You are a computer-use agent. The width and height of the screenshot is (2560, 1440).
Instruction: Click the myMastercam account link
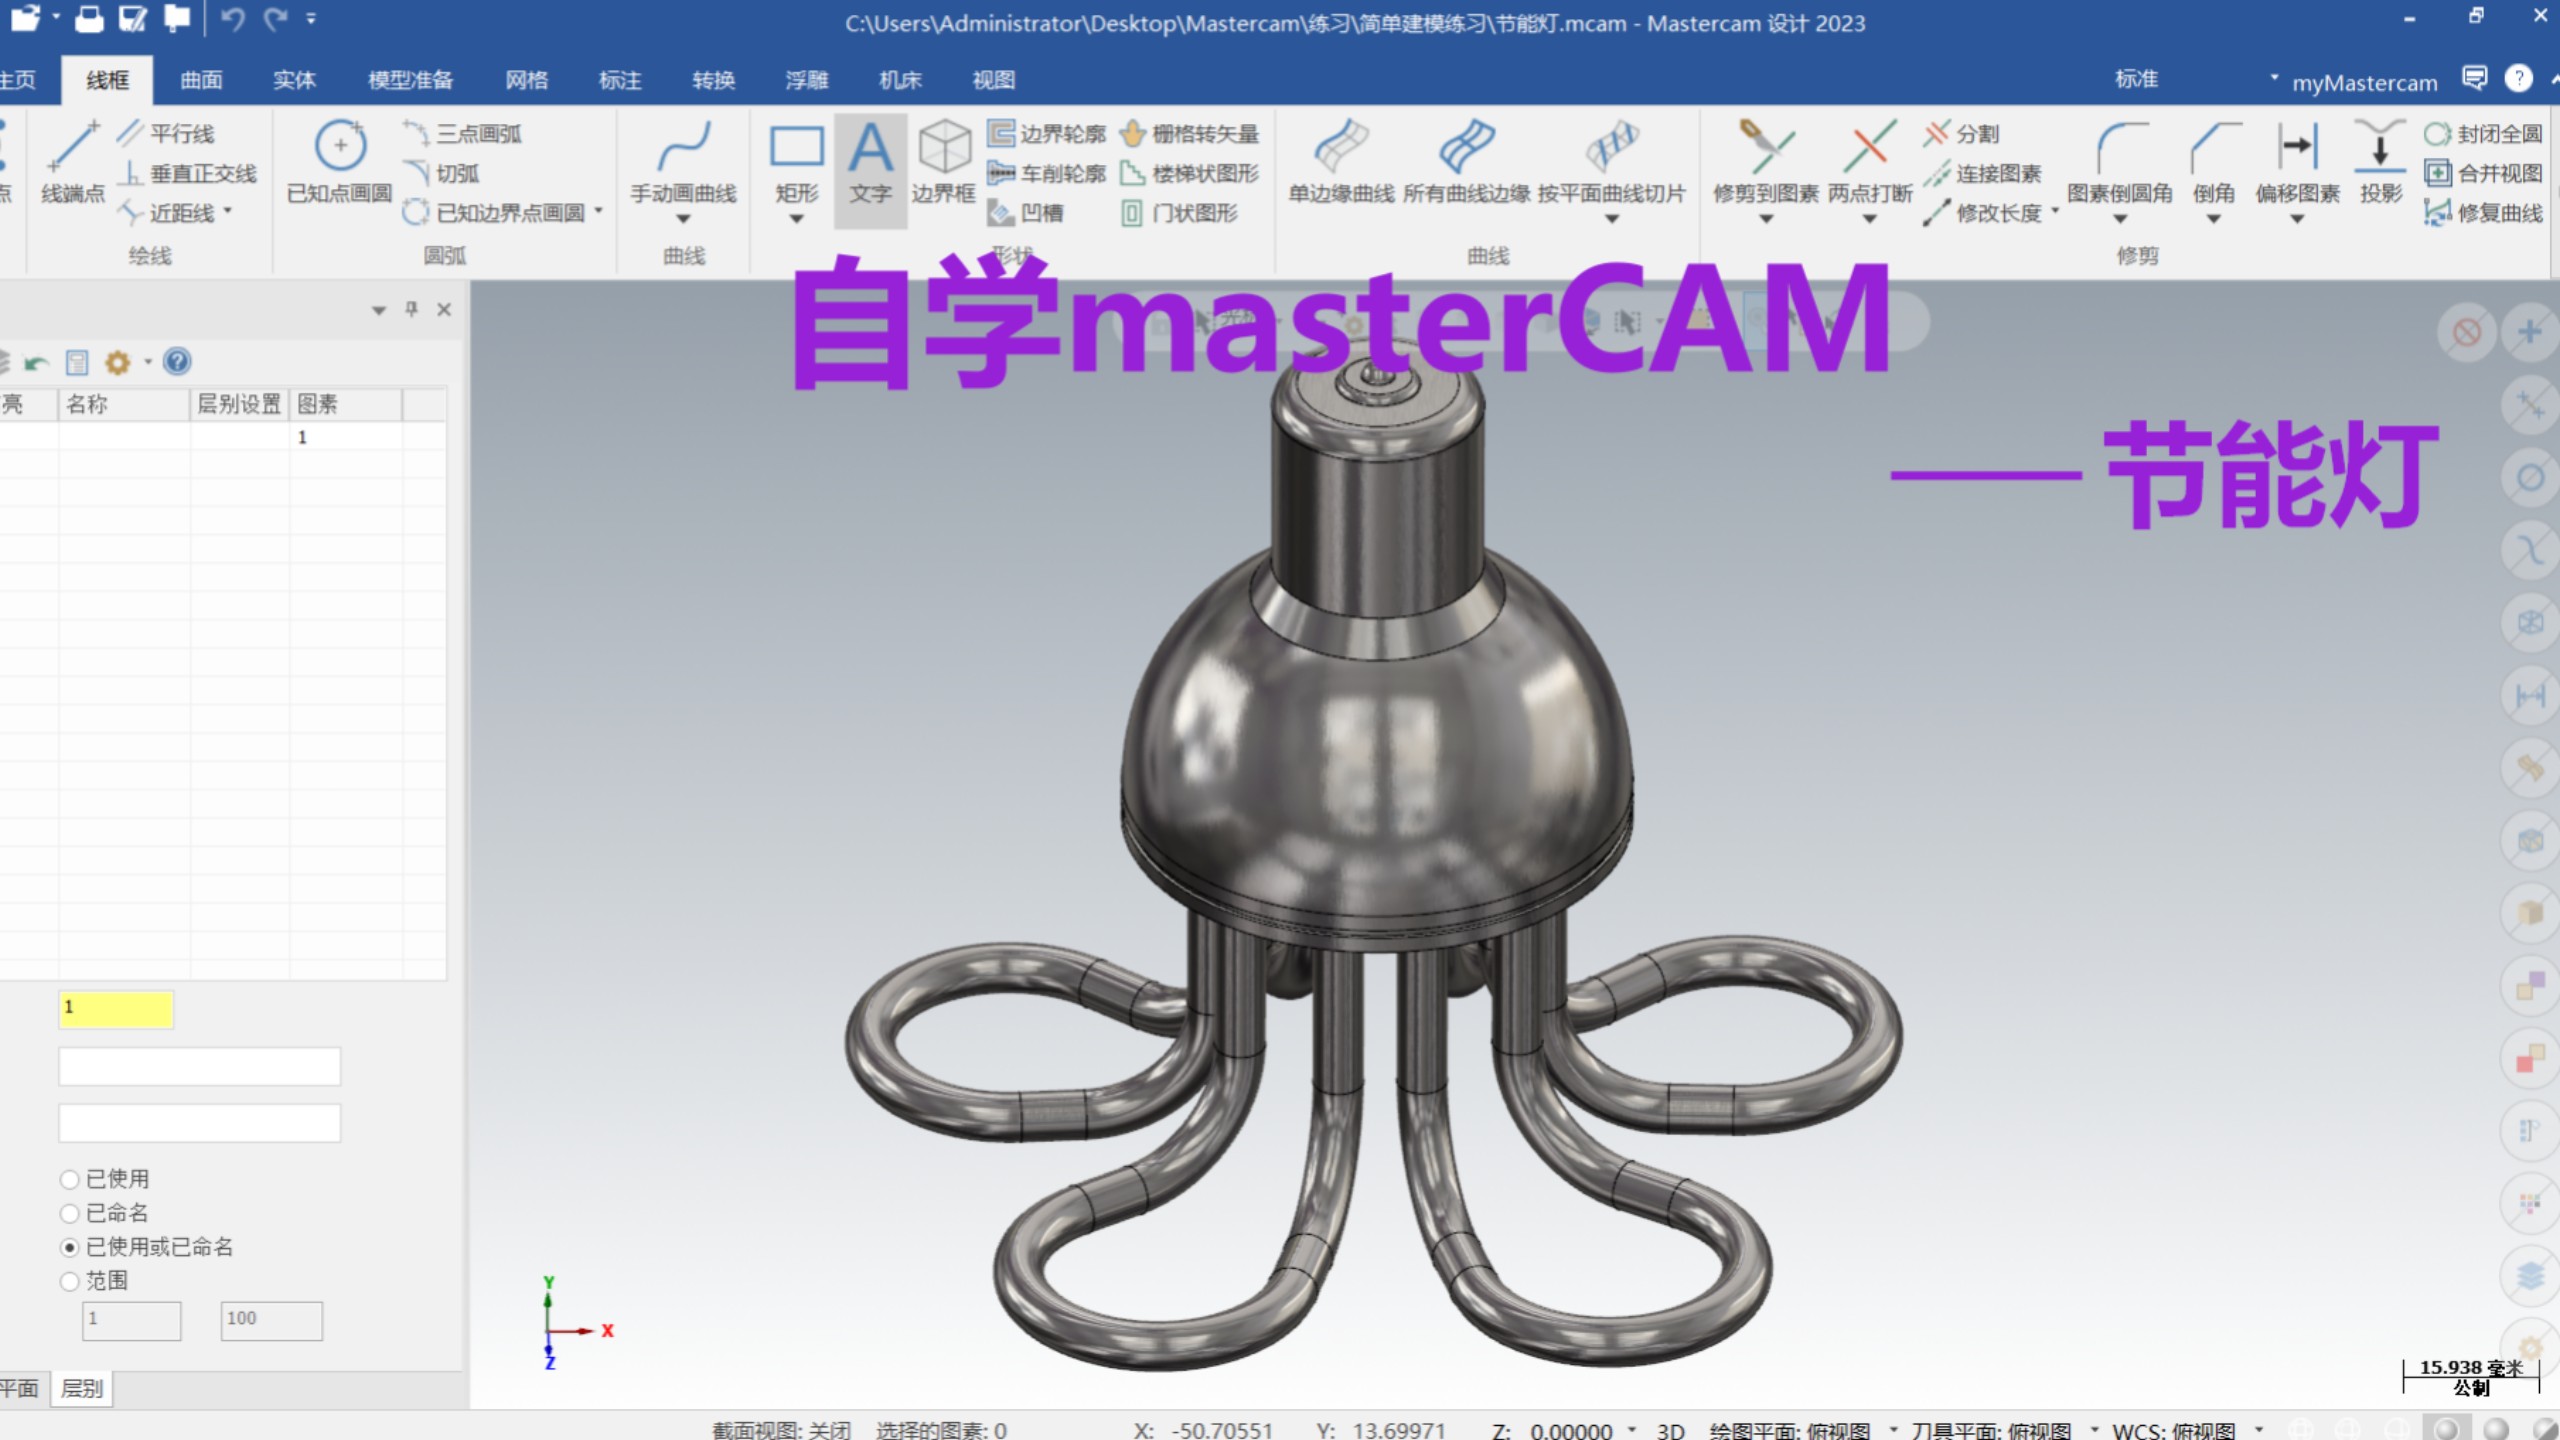pyautogui.click(x=2364, y=83)
